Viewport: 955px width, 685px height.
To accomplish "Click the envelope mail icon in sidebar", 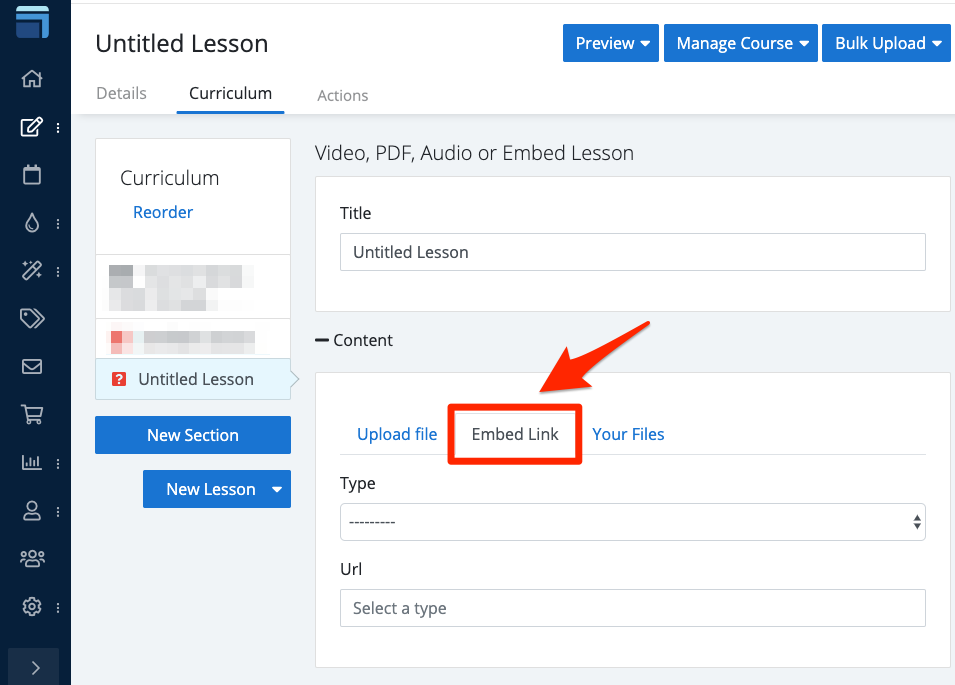I will coord(32,366).
